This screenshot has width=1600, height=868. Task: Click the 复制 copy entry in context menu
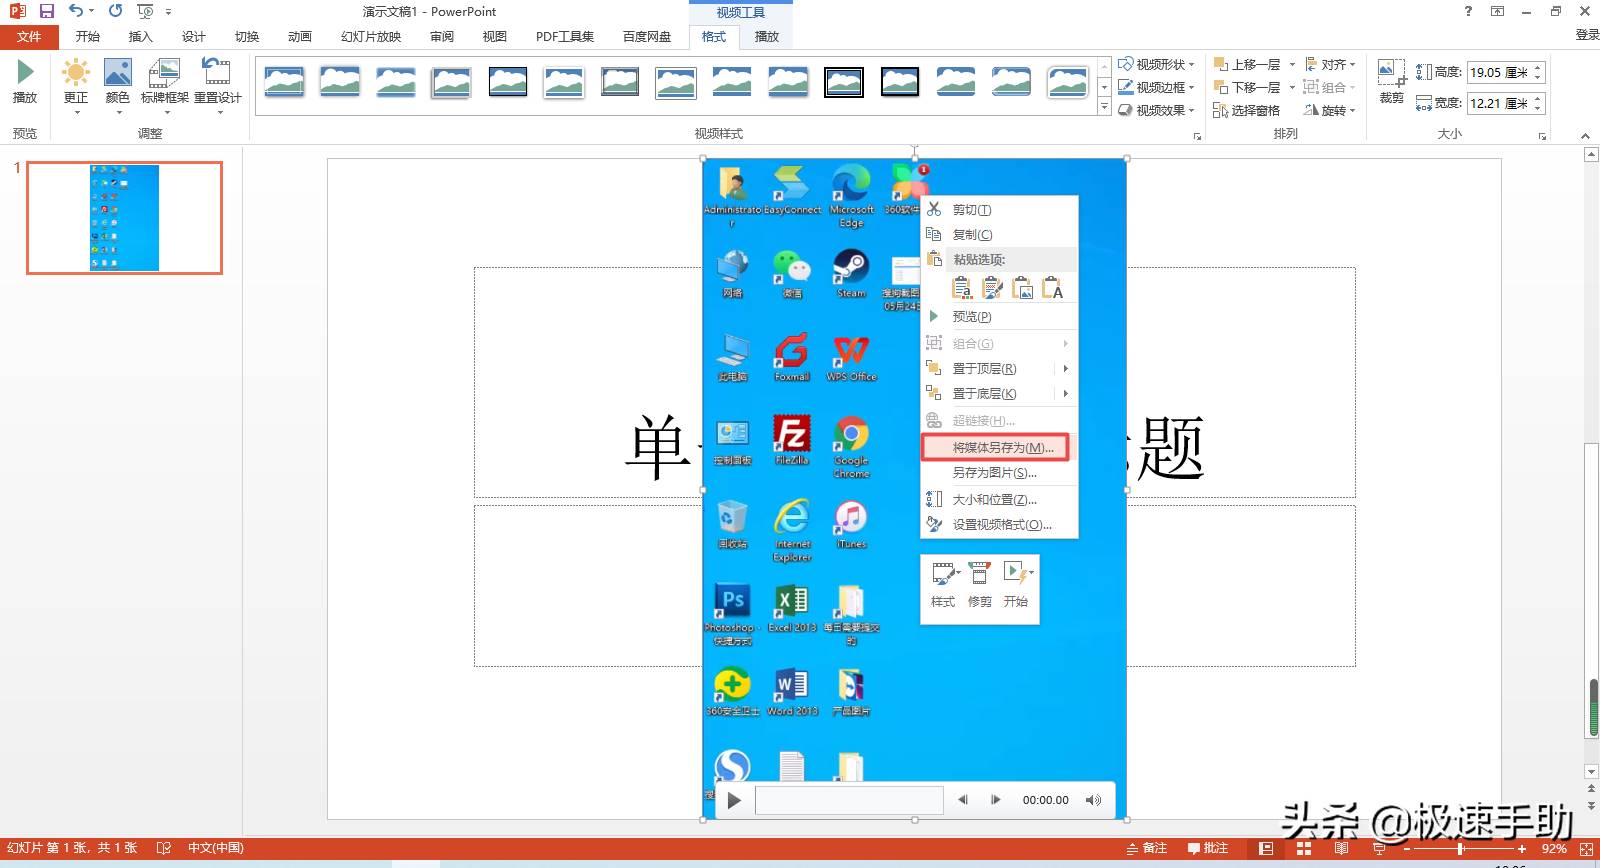click(x=998, y=234)
